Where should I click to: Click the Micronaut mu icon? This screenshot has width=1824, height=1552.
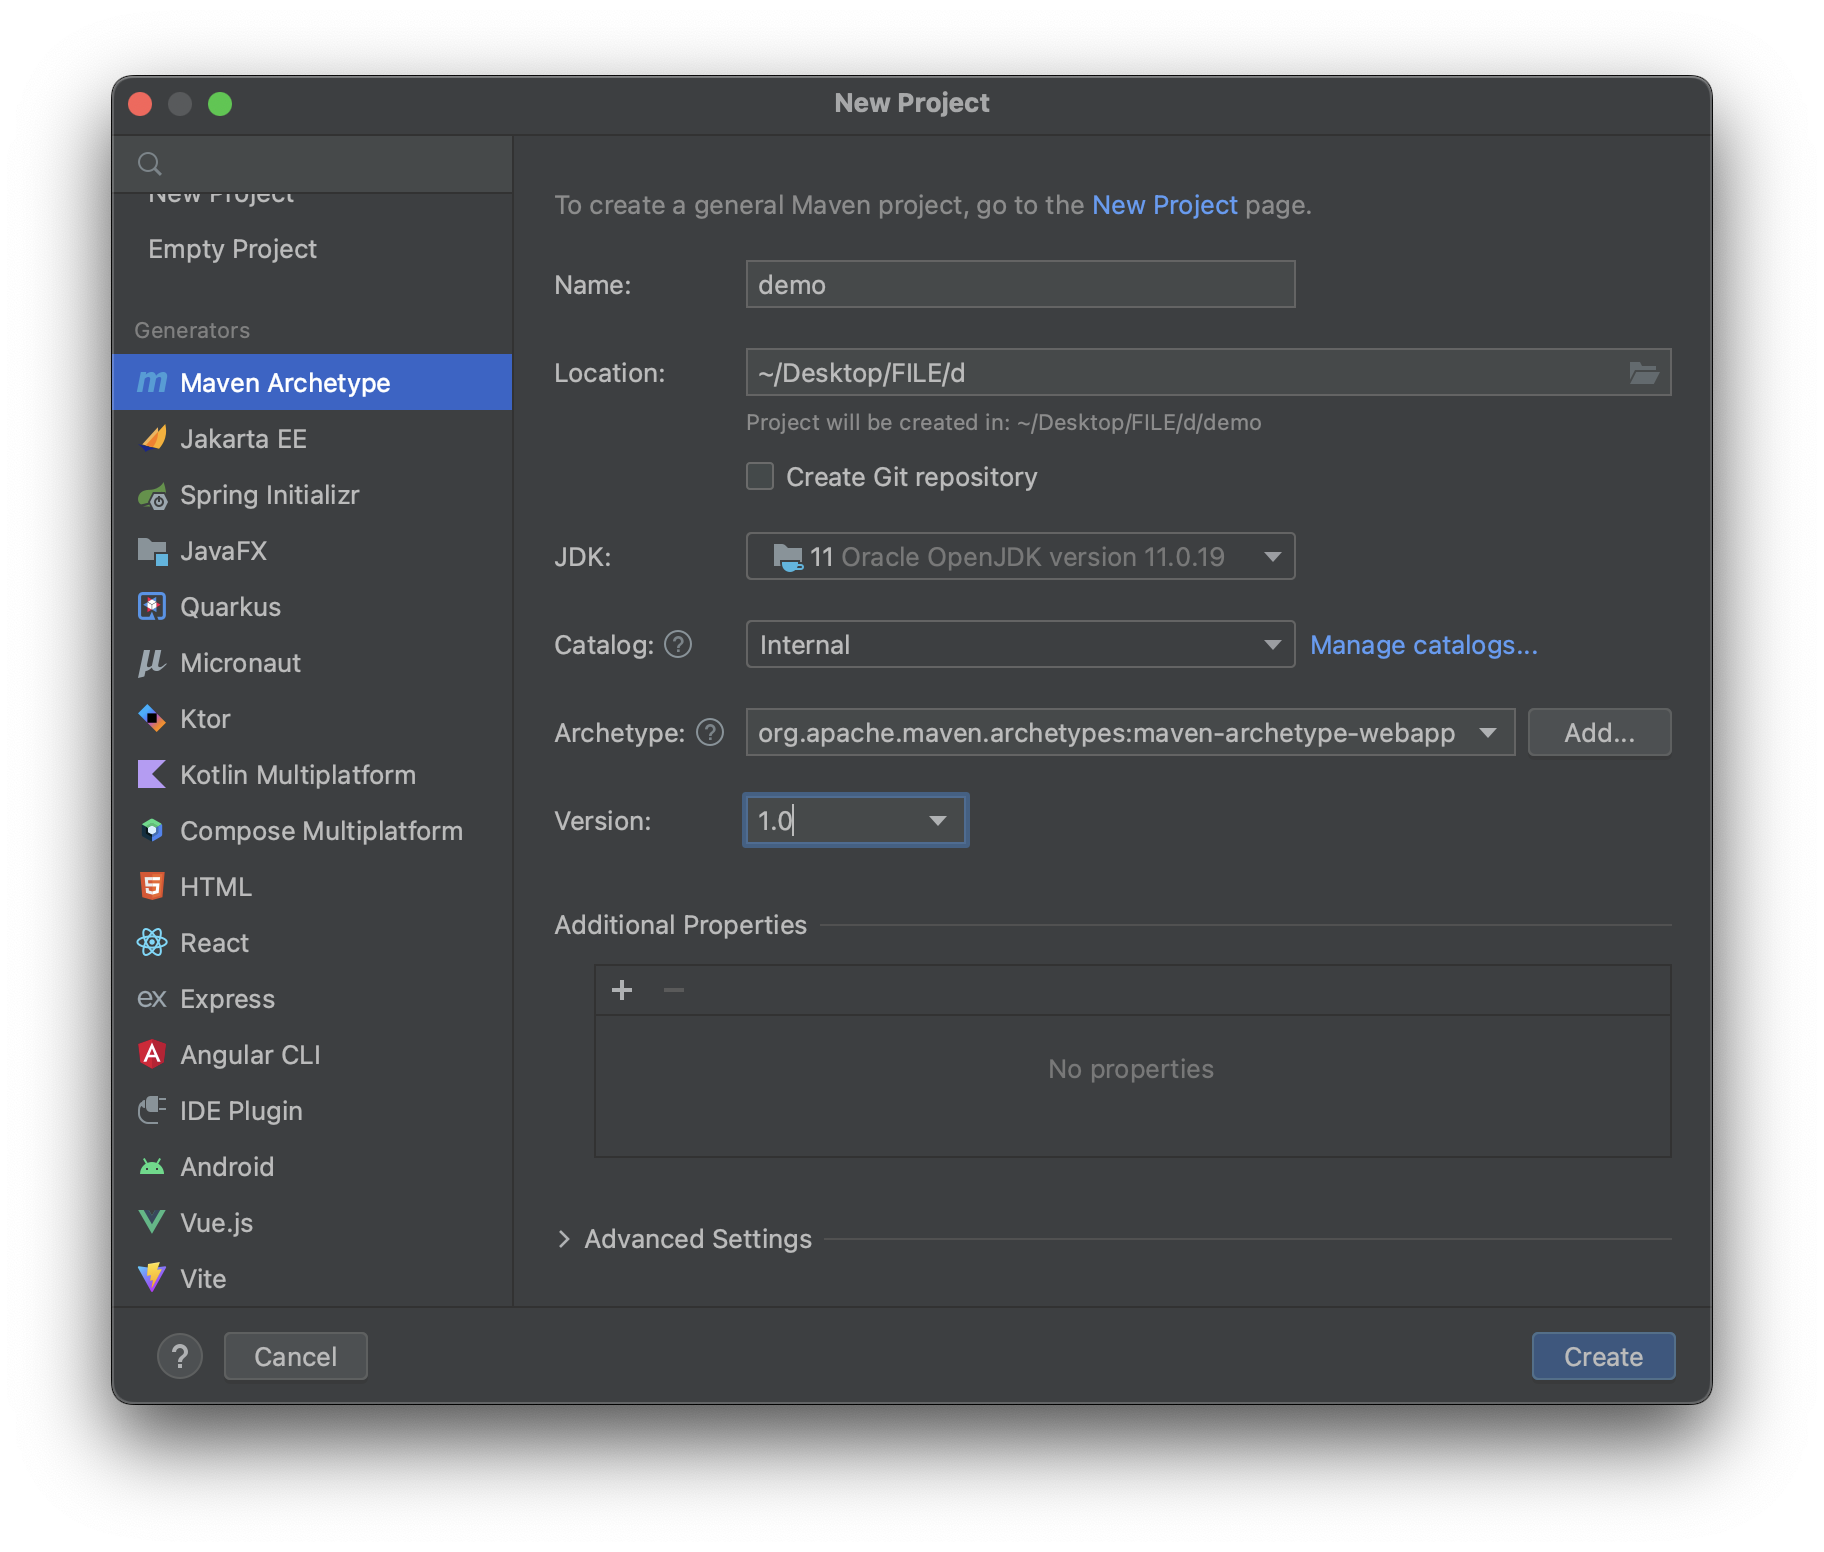tap(152, 663)
